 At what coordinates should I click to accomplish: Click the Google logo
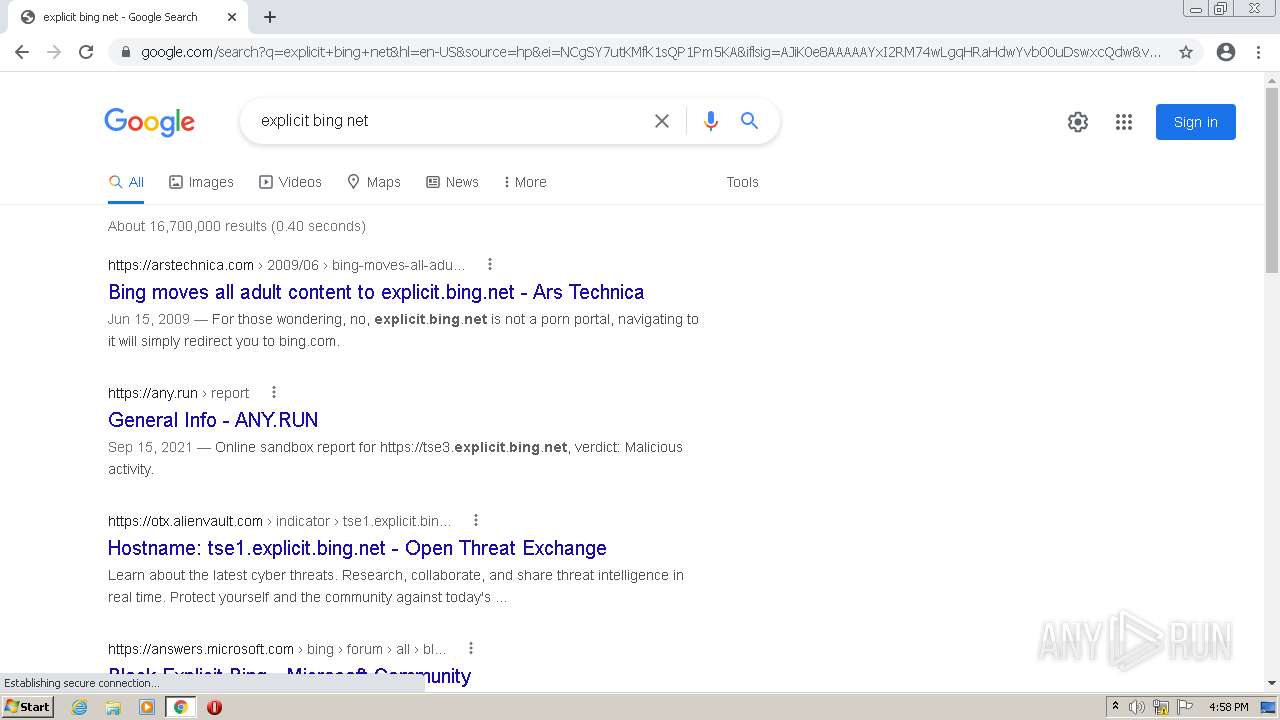click(149, 122)
